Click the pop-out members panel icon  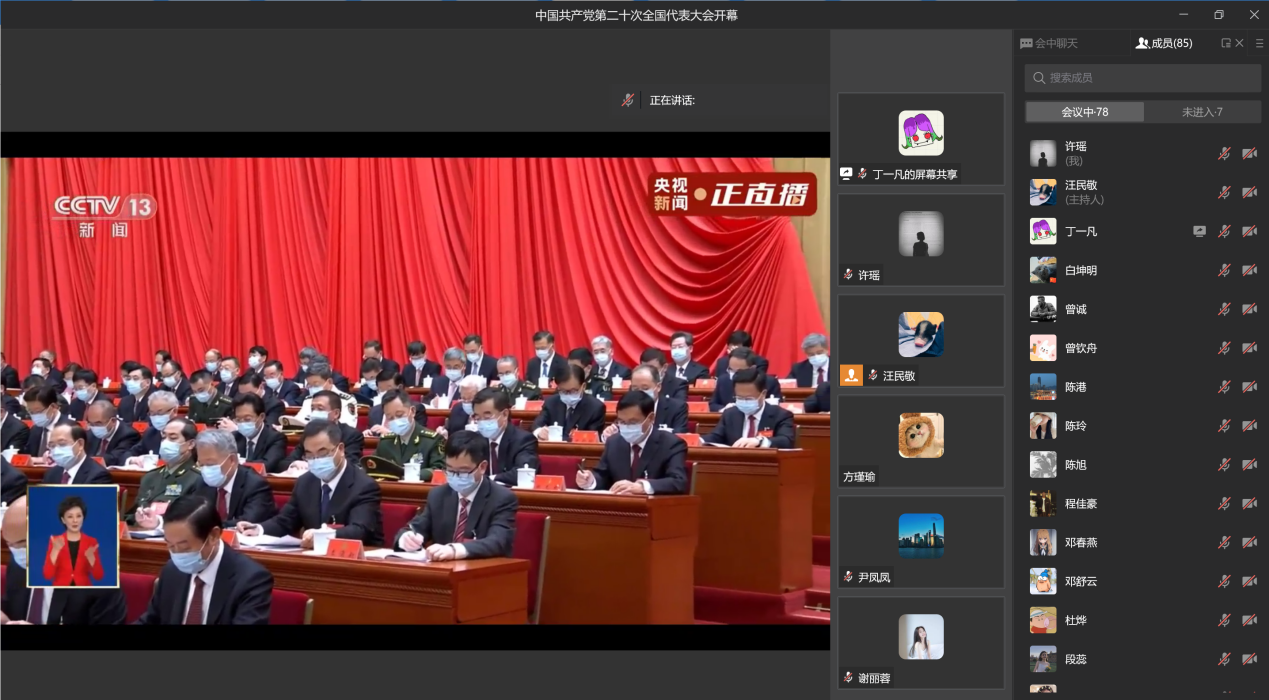pos(1226,43)
